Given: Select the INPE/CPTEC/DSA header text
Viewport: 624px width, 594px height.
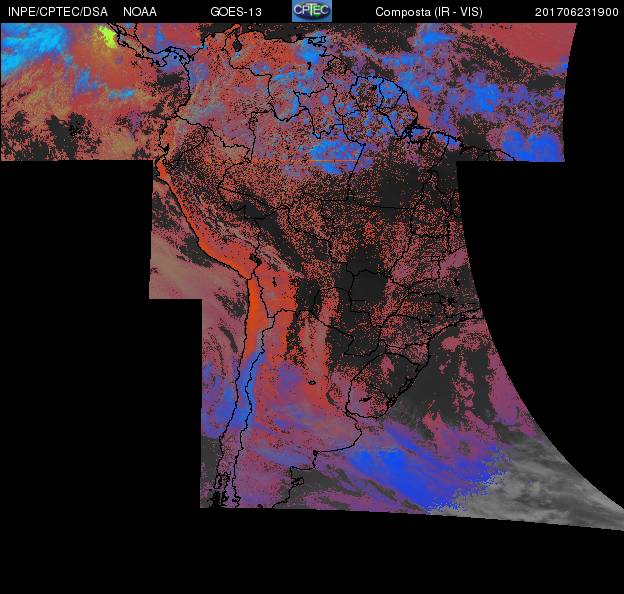Looking at the screenshot, I should click(58, 12).
